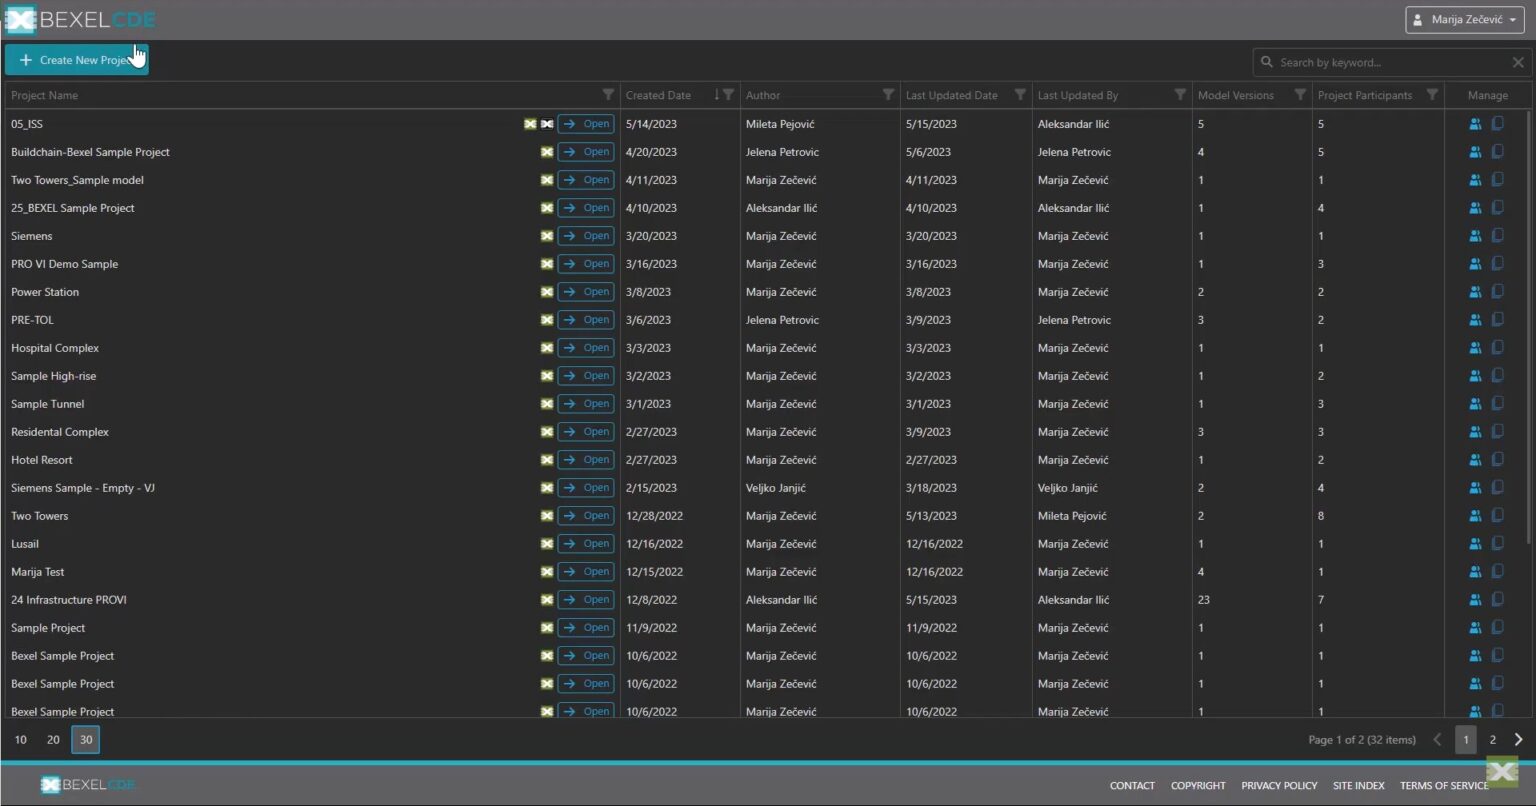
Task: Click the search magnifier icon in keyword search
Action: pyautogui.click(x=1268, y=62)
